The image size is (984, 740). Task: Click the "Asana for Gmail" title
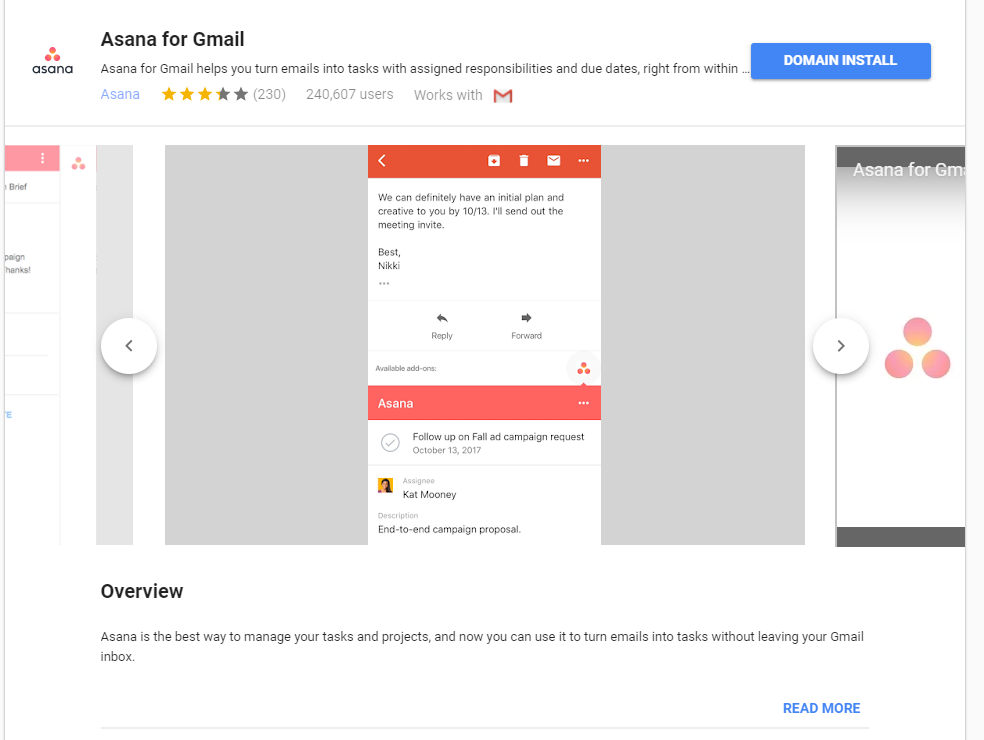(173, 39)
